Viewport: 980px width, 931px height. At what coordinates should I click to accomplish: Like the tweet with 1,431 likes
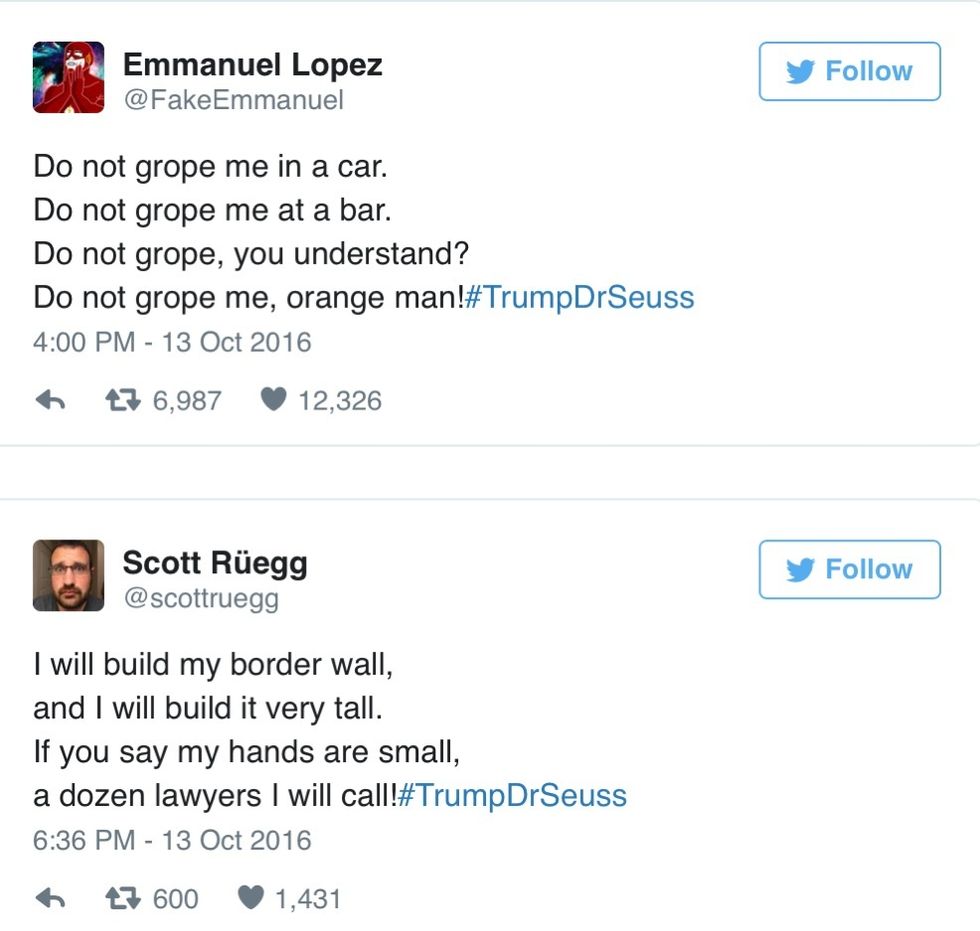point(250,898)
